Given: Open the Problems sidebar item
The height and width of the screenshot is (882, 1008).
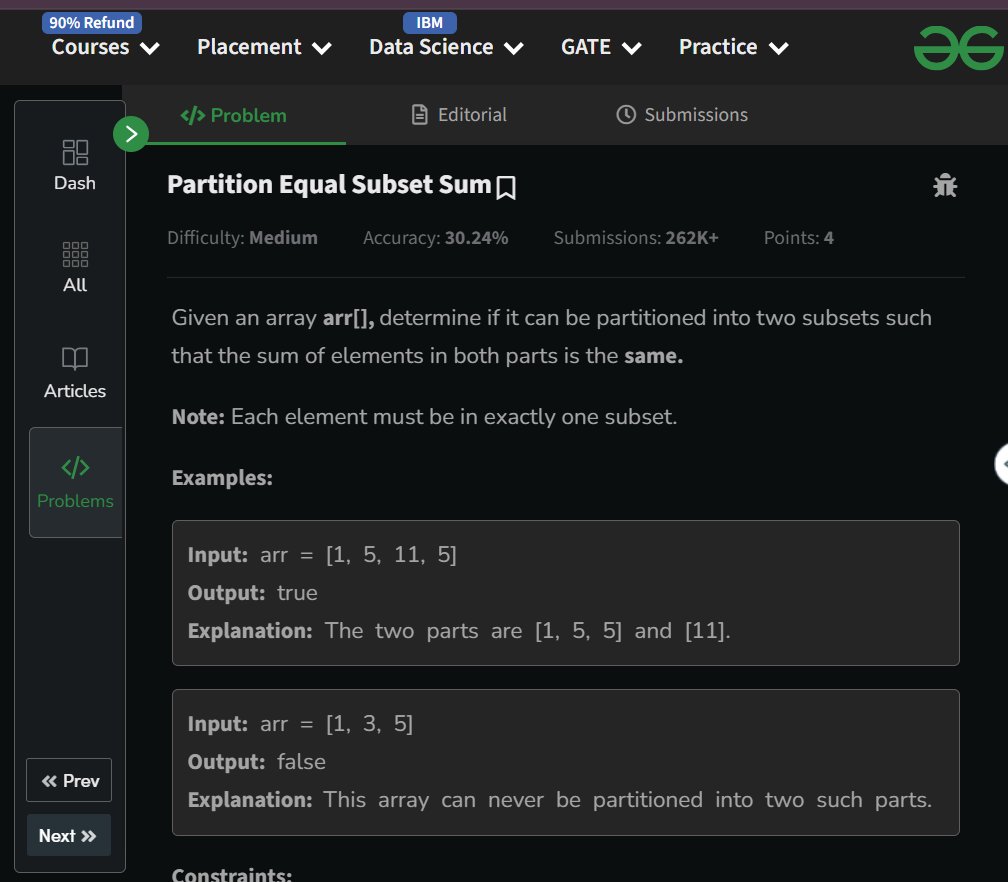Looking at the screenshot, I should pos(75,482).
